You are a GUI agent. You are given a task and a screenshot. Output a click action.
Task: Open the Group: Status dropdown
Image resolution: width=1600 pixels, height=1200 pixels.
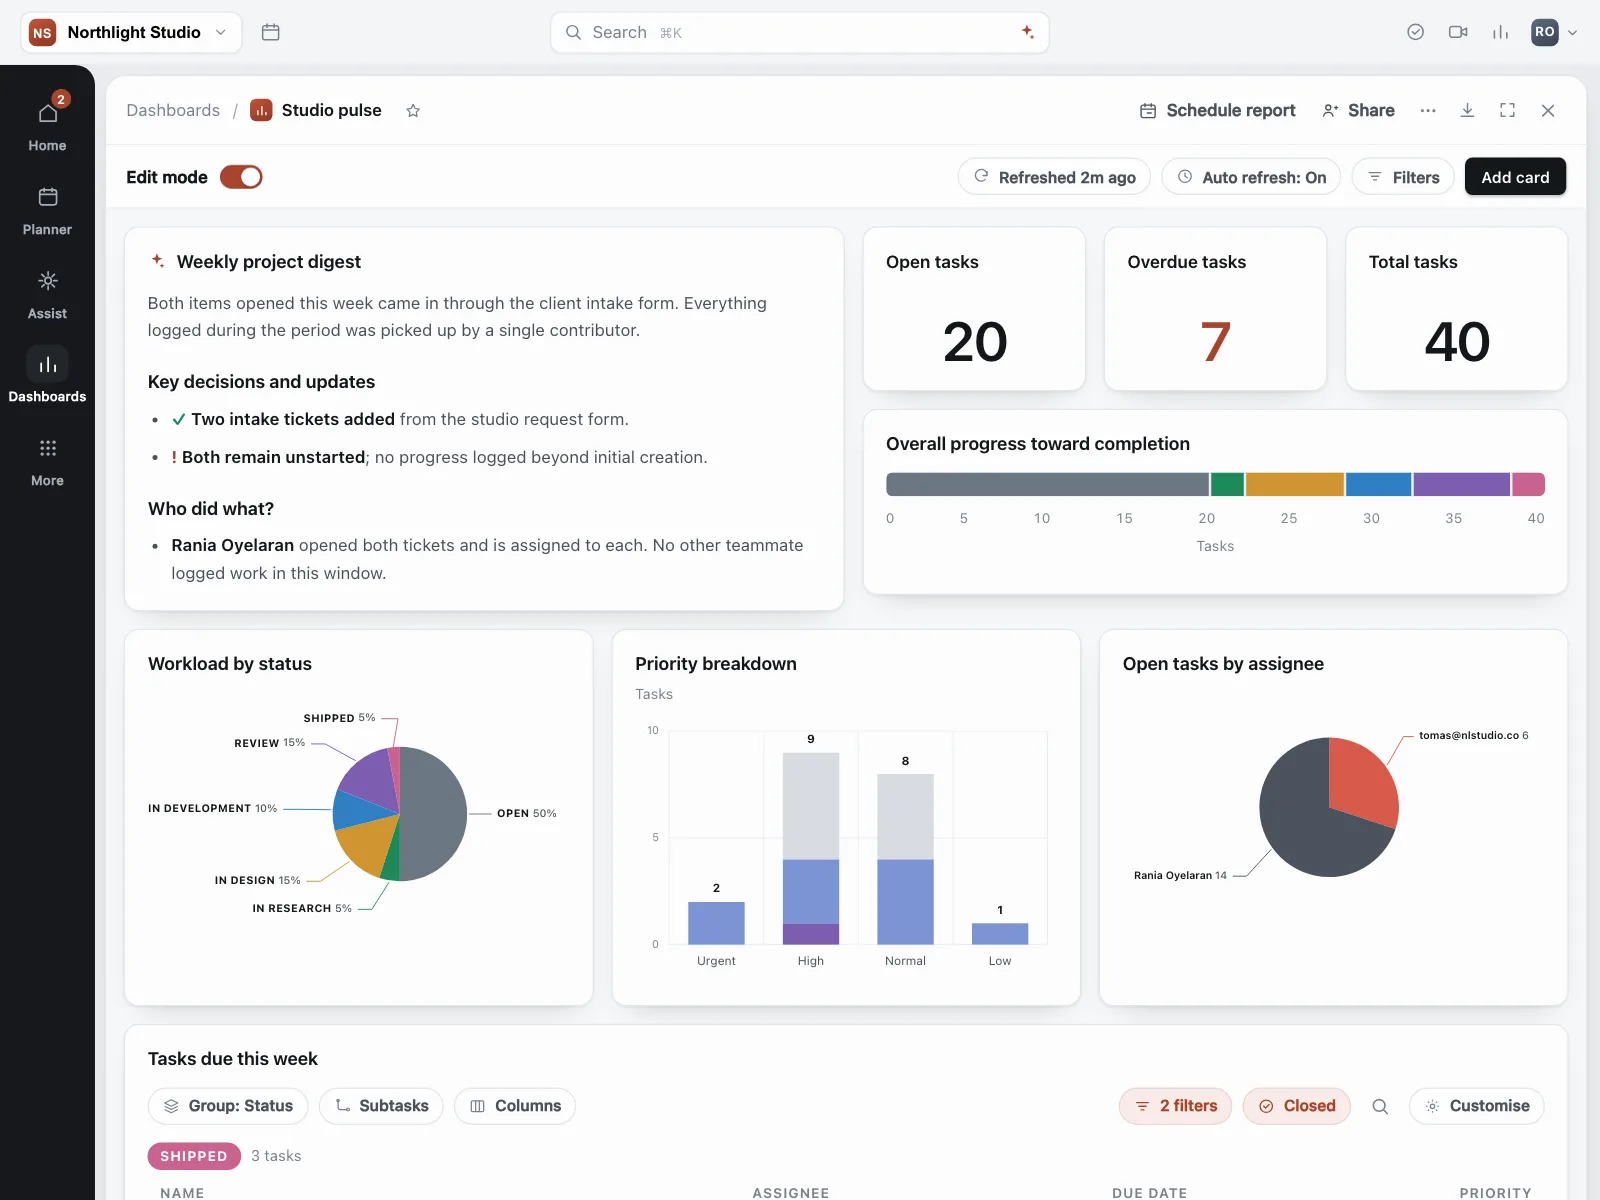[x=228, y=1106]
